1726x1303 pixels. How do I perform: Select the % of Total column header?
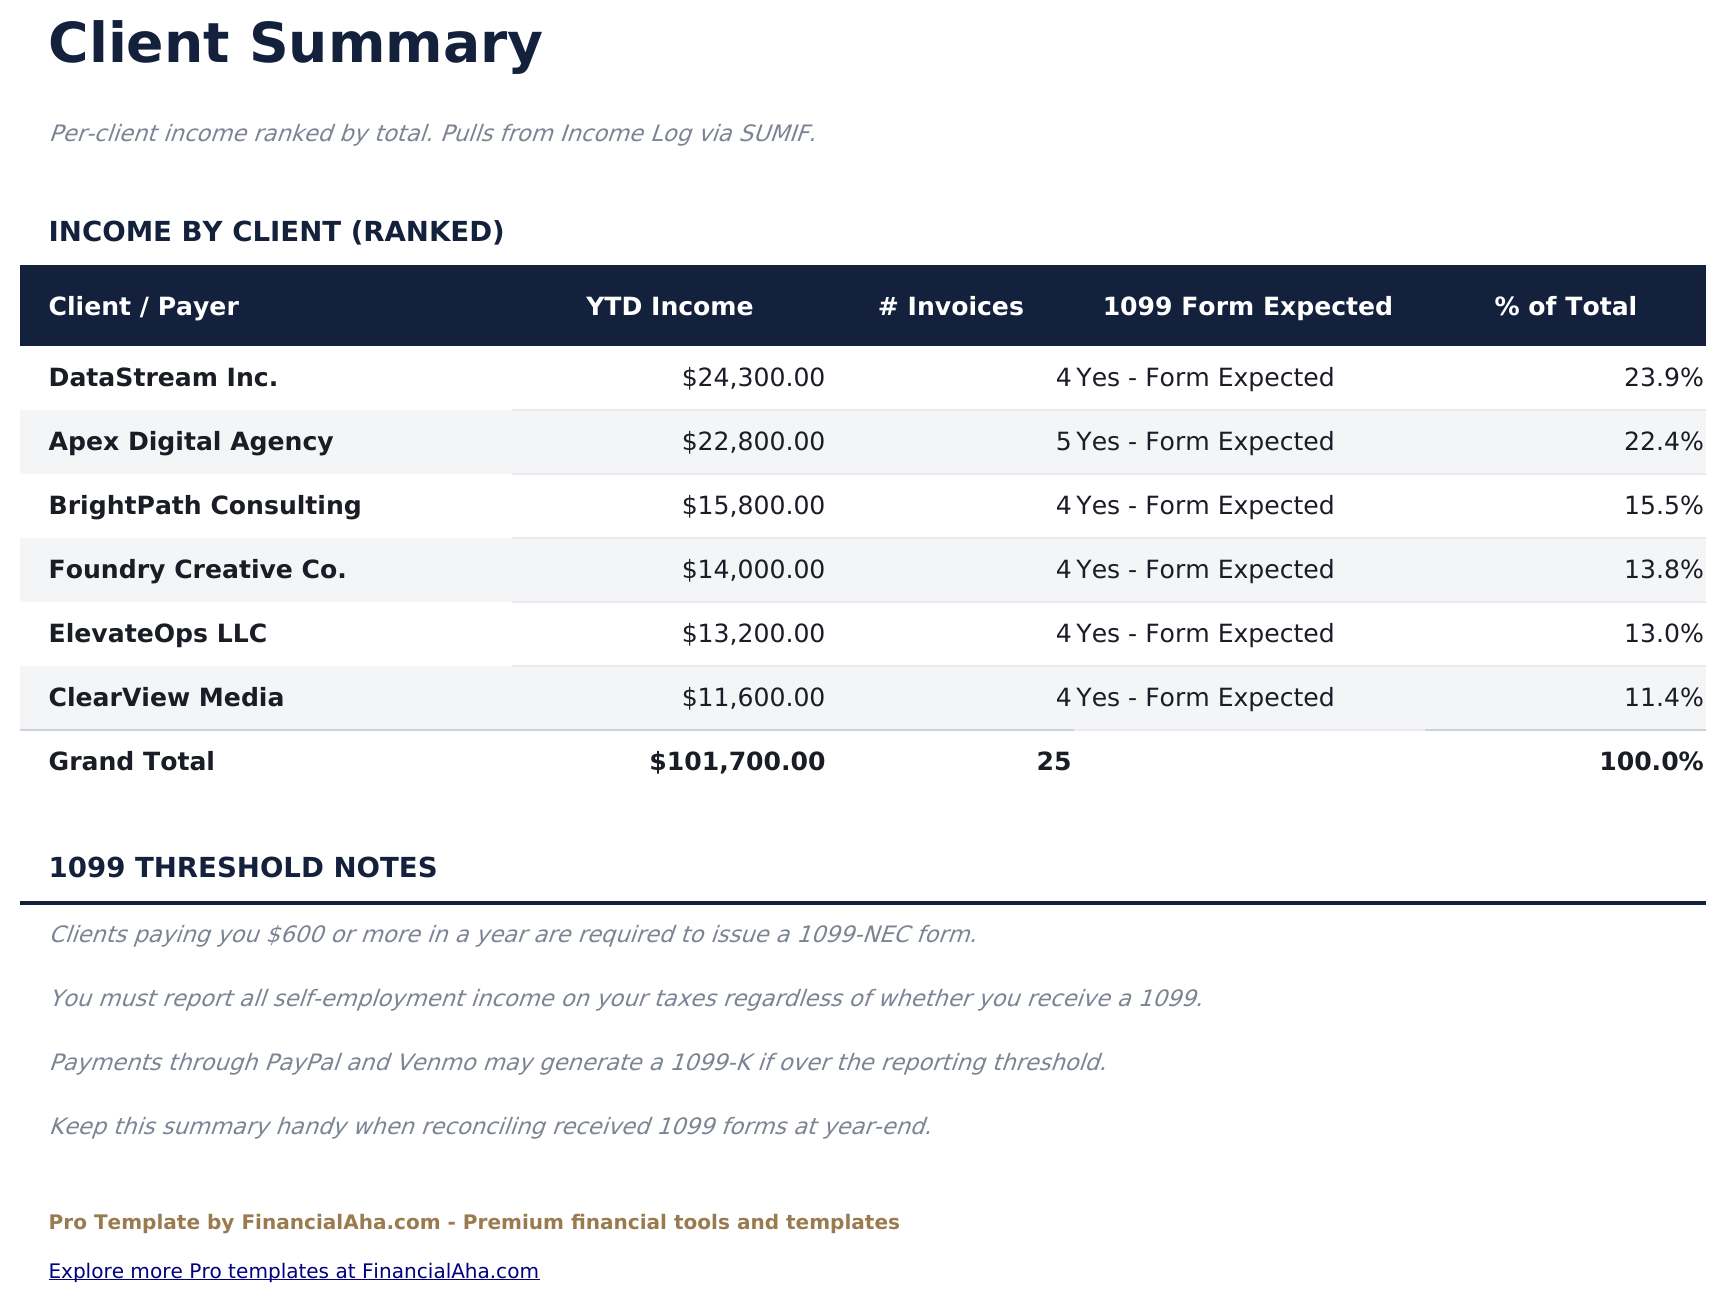tap(1564, 306)
